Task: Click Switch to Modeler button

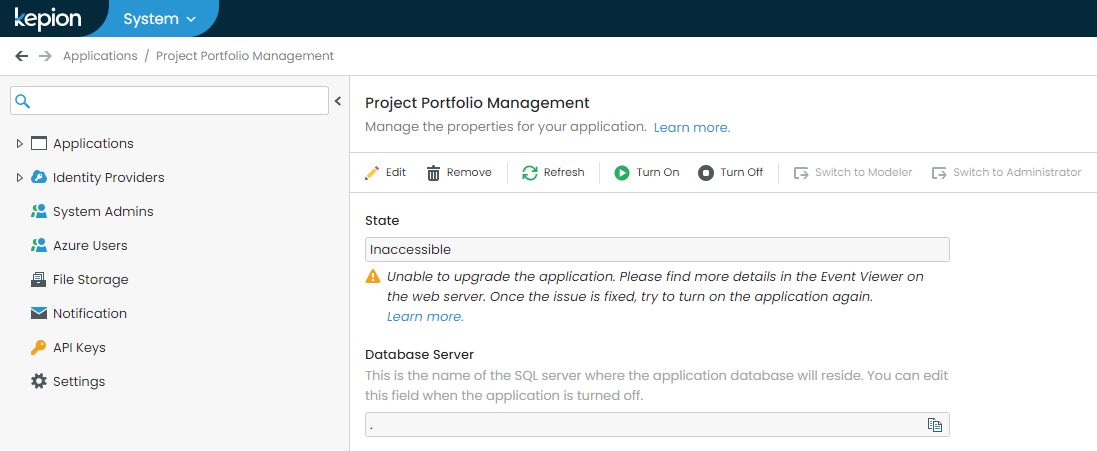Action: pyautogui.click(x=853, y=173)
